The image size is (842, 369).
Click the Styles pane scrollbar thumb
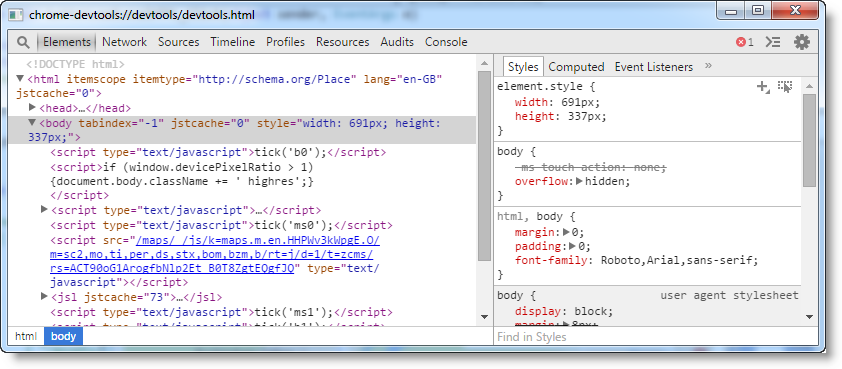click(x=809, y=141)
